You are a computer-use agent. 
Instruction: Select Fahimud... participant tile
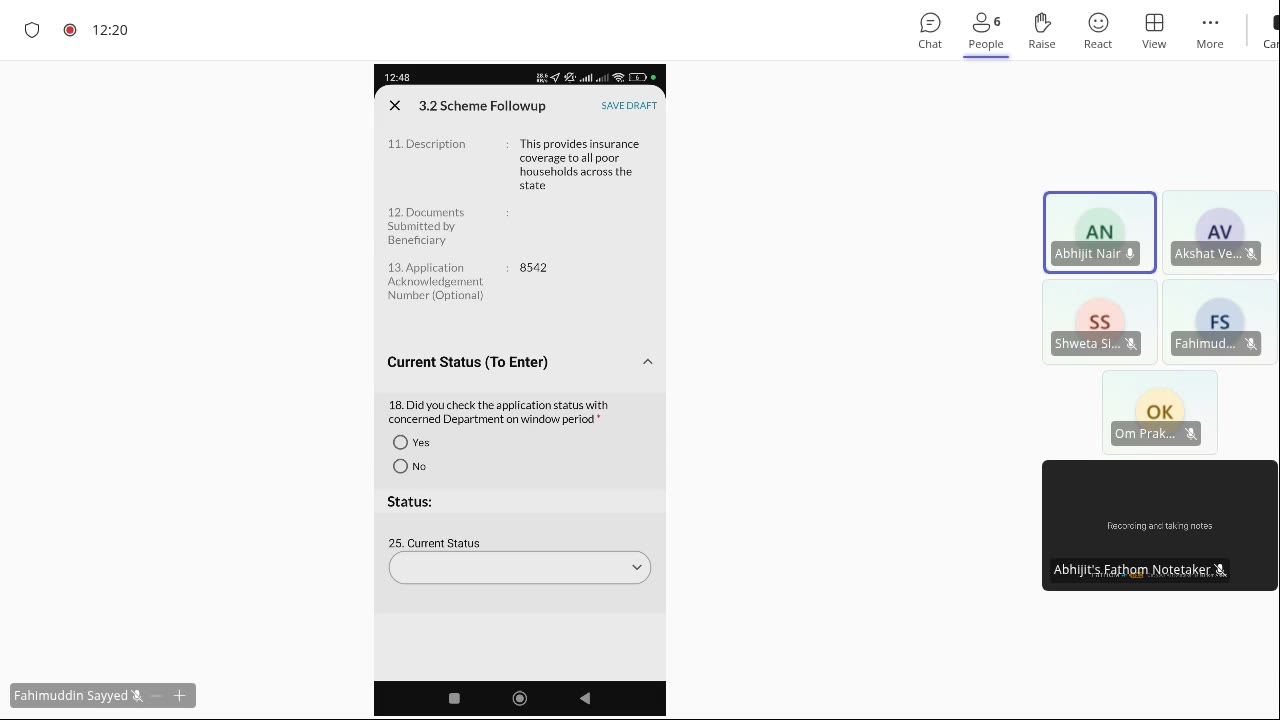[1220, 322]
